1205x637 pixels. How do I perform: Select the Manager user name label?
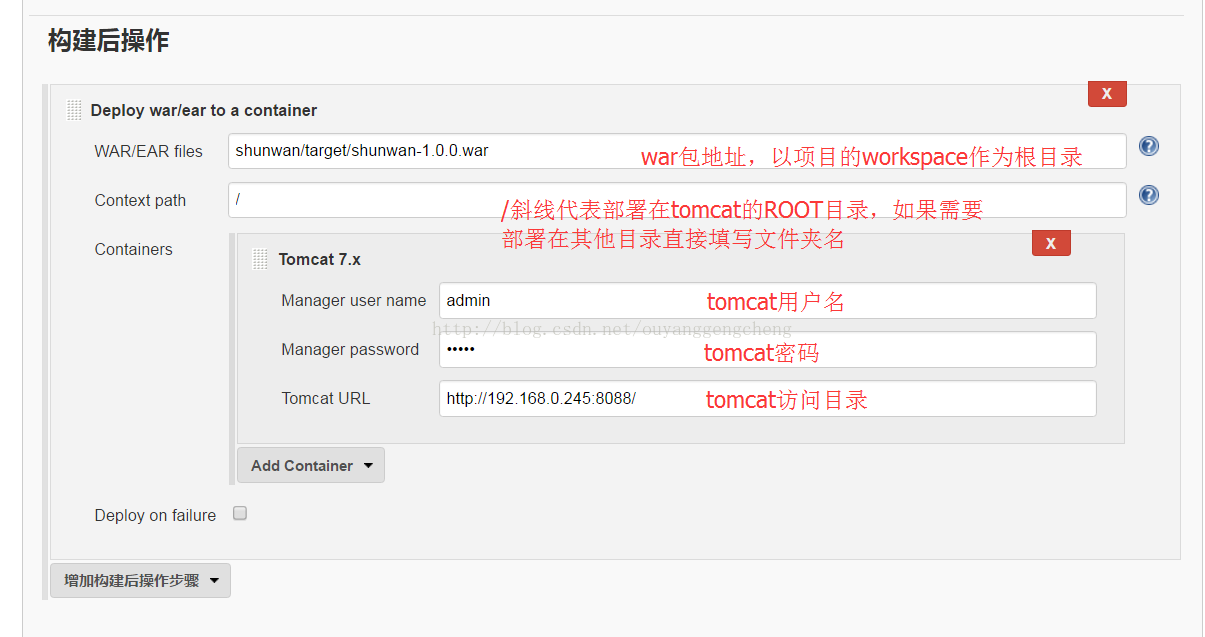tap(353, 300)
